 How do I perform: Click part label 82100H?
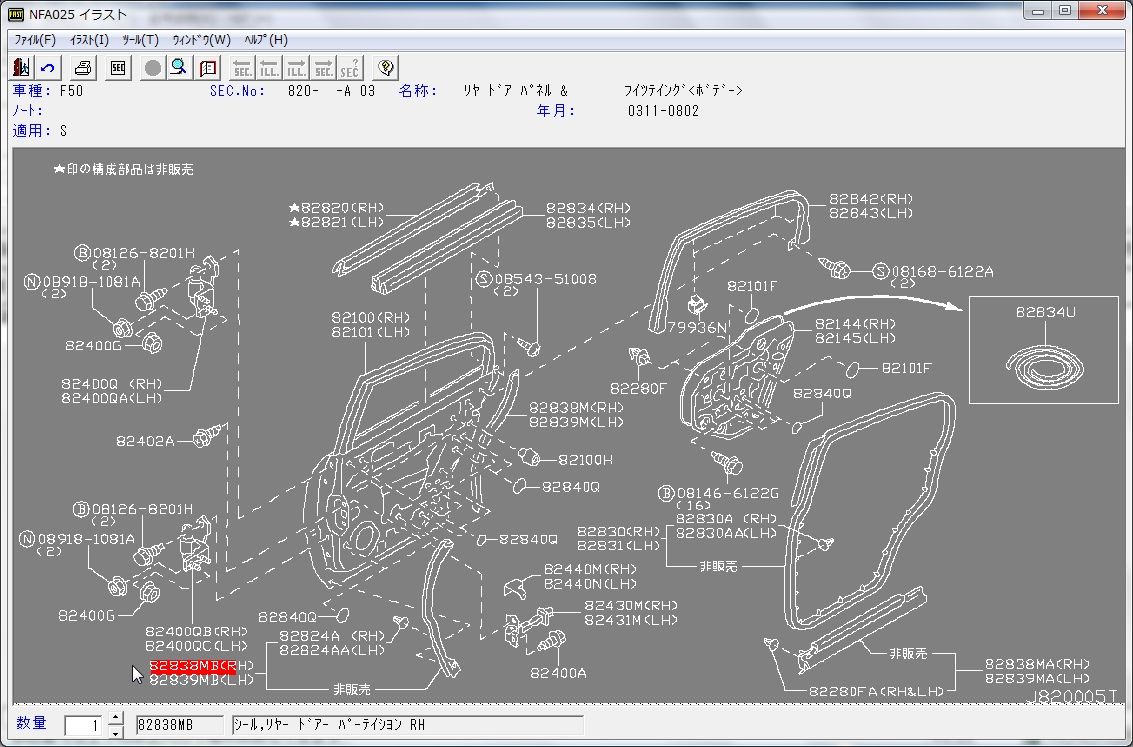pos(585,459)
